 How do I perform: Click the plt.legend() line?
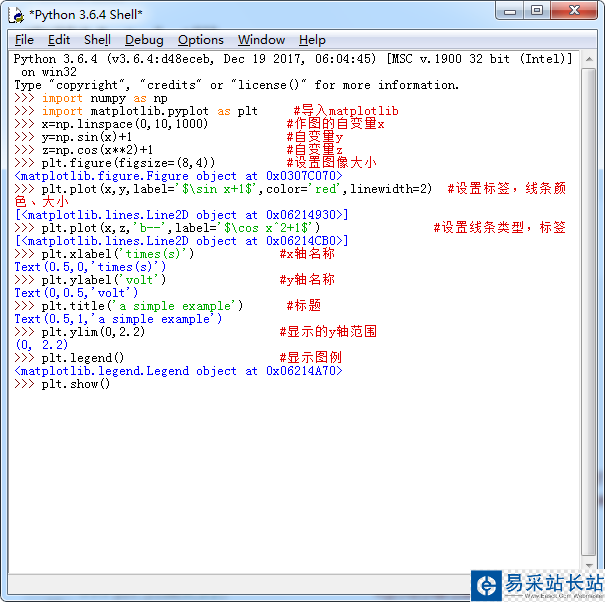point(83,358)
